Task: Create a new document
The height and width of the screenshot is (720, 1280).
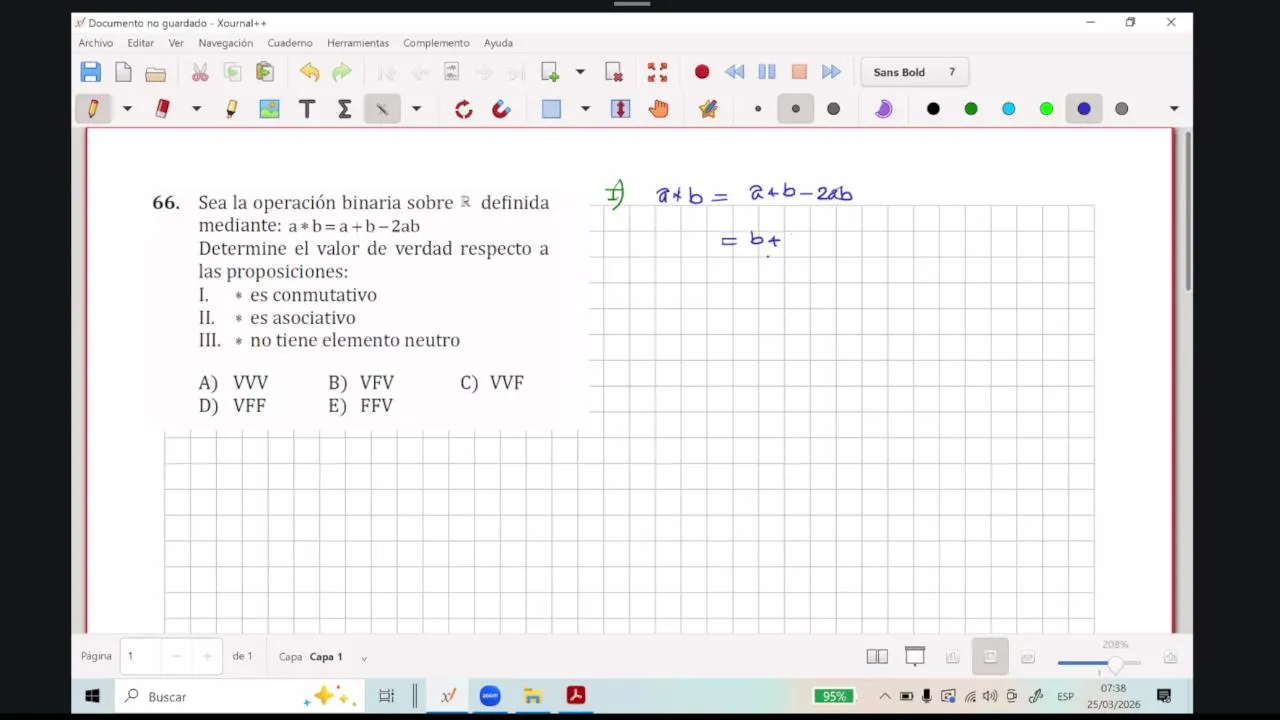Action: pos(123,72)
